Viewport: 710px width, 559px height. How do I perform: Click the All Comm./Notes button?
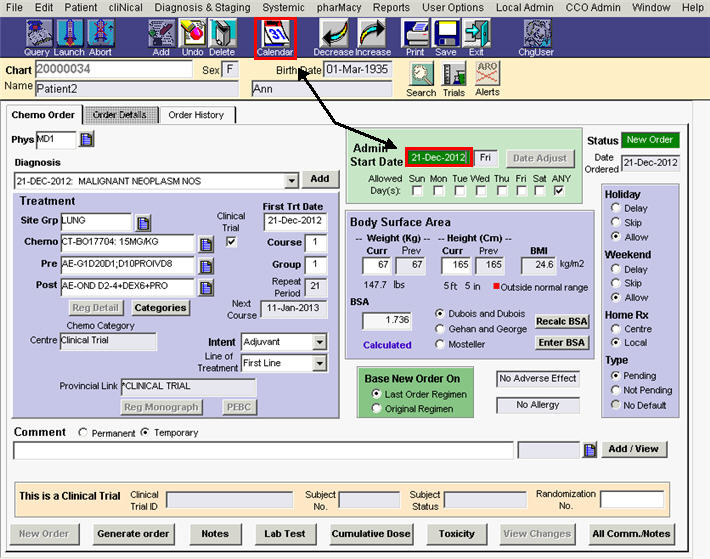(x=631, y=534)
